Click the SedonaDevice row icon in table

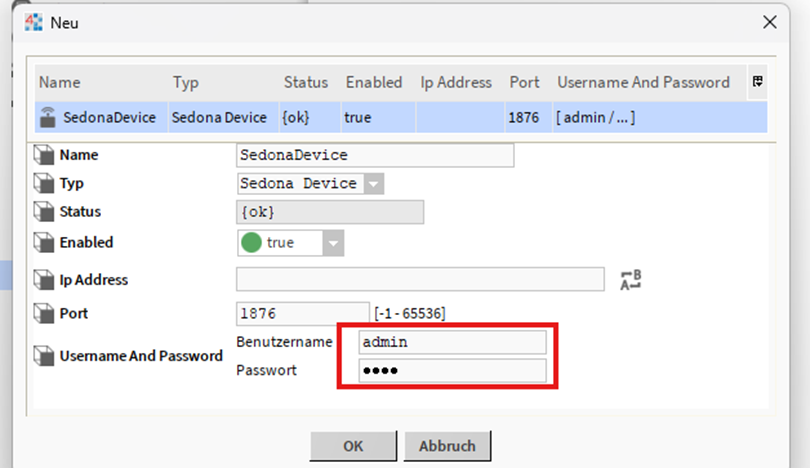[x=48, y=117]
